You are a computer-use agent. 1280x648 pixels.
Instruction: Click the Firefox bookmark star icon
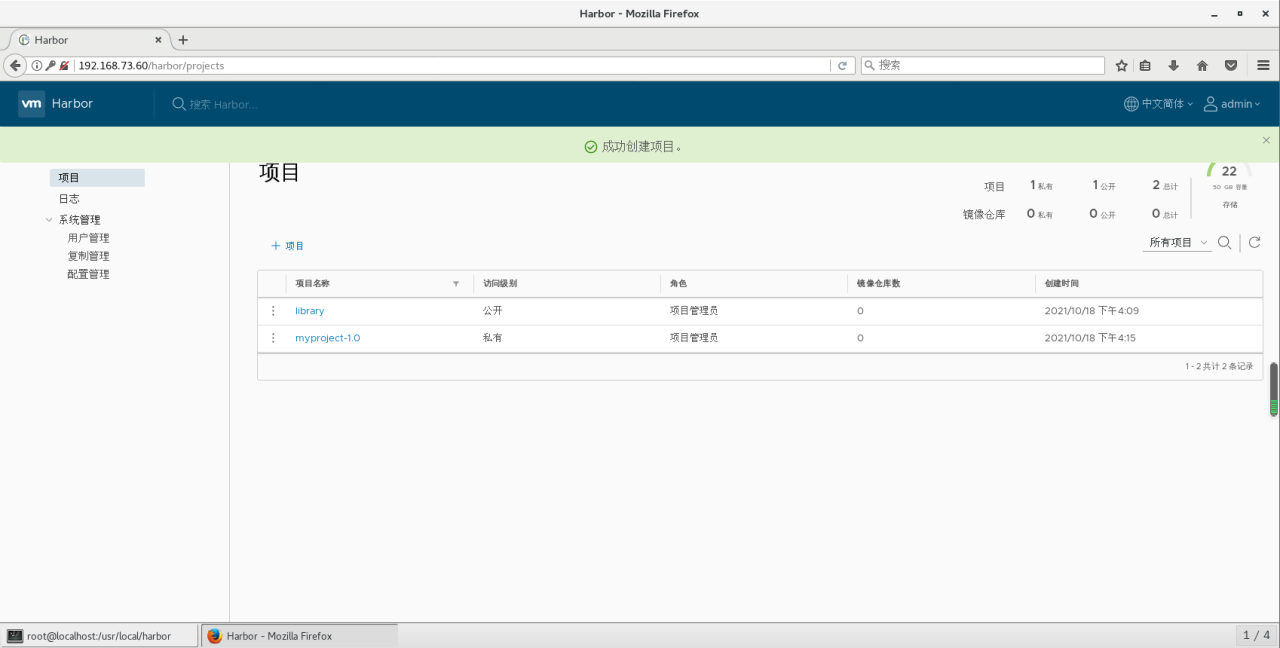click(1121, 65)
